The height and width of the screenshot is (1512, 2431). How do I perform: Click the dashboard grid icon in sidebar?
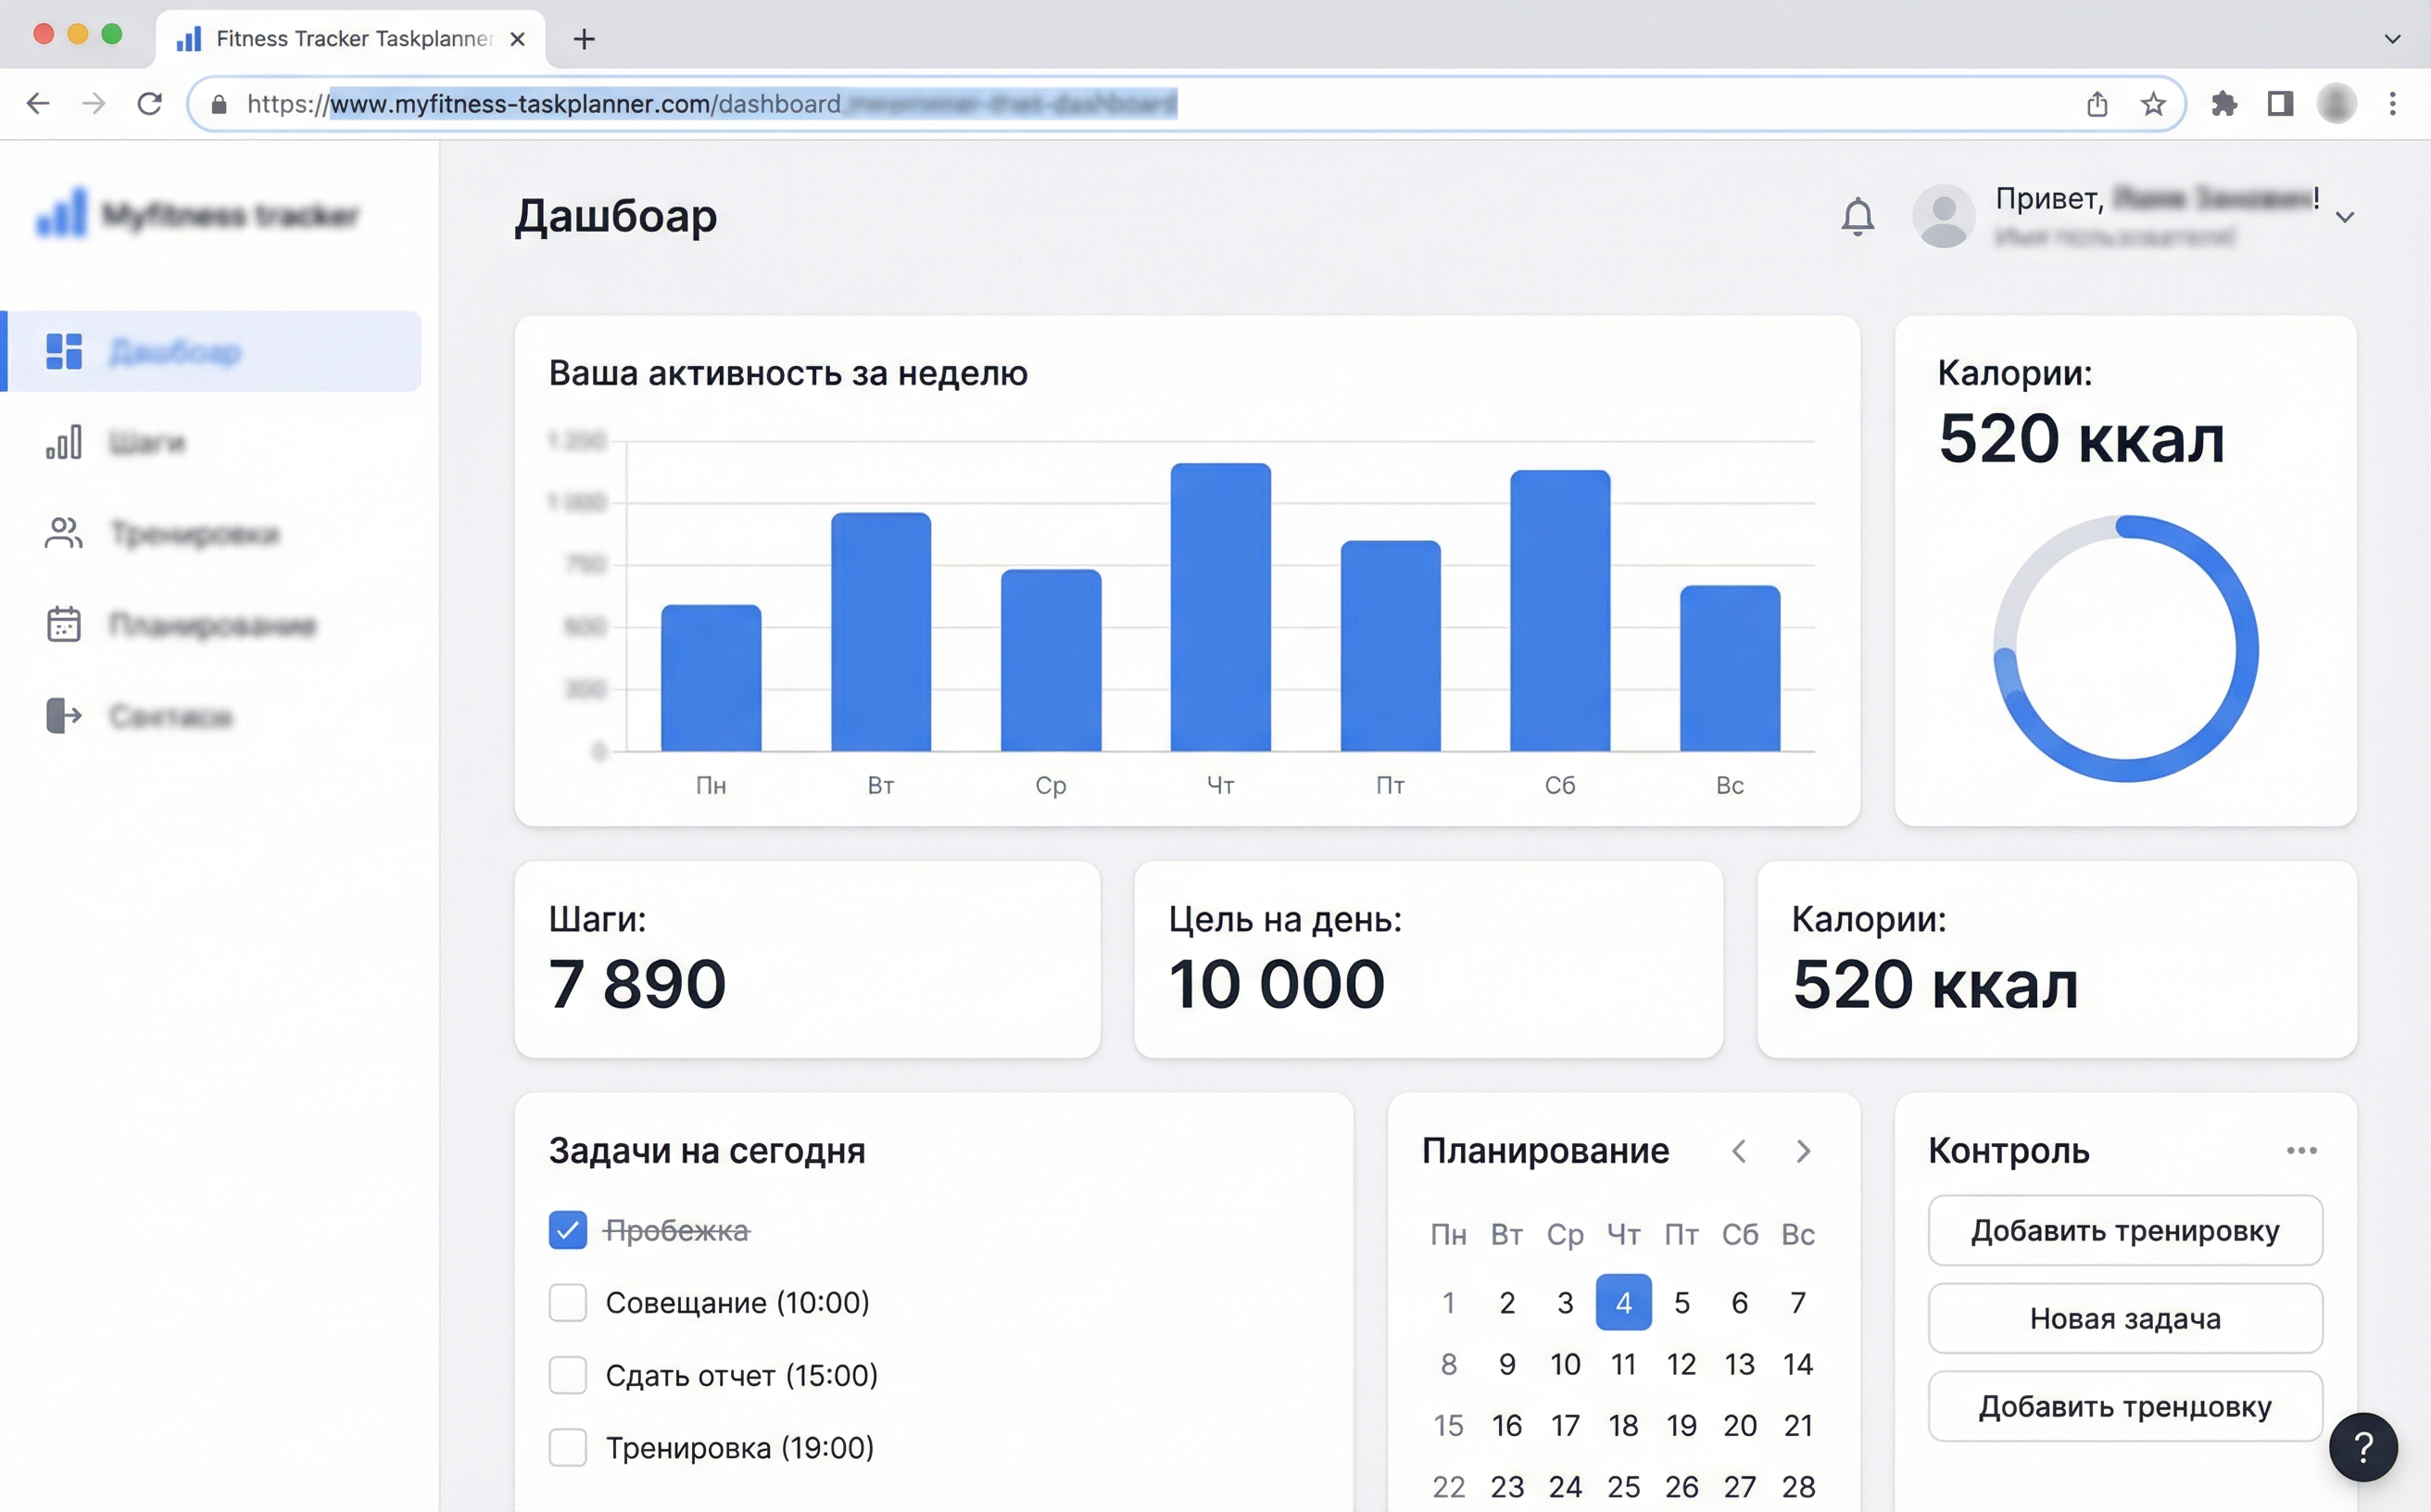[64, 351]
